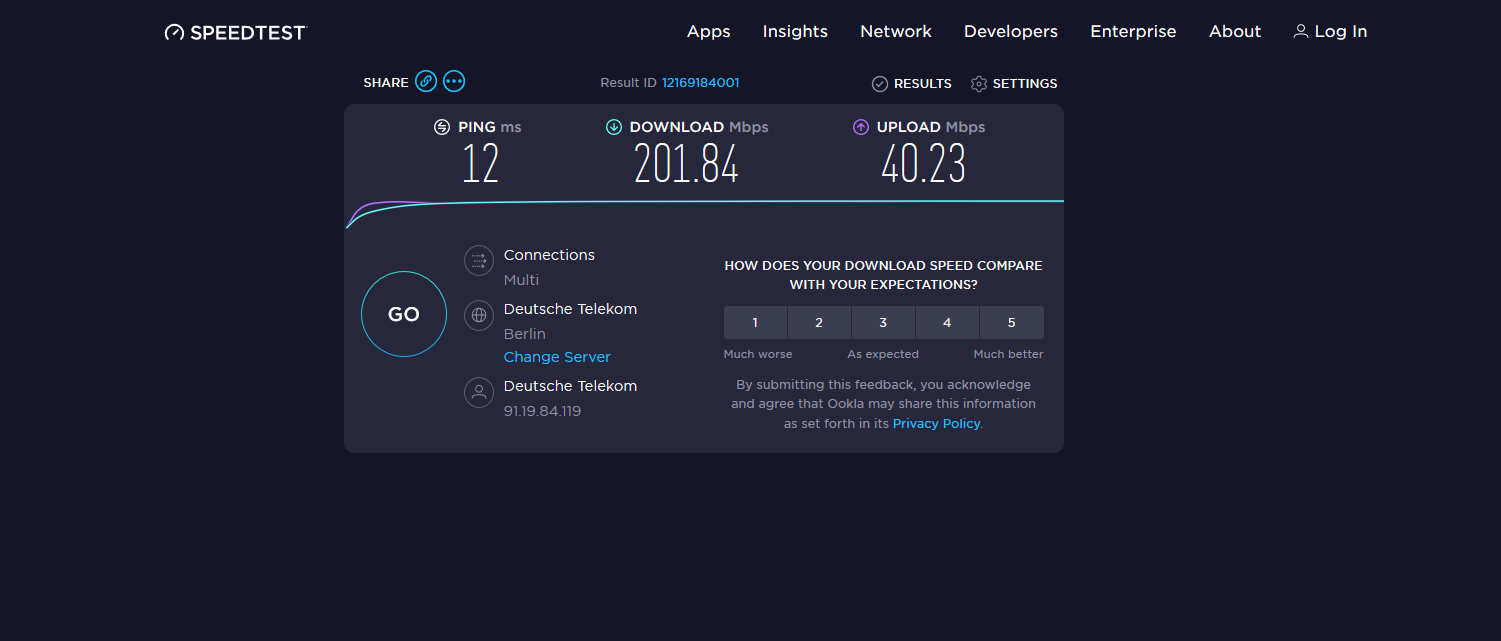Click the Much worse label

point(758,354)
